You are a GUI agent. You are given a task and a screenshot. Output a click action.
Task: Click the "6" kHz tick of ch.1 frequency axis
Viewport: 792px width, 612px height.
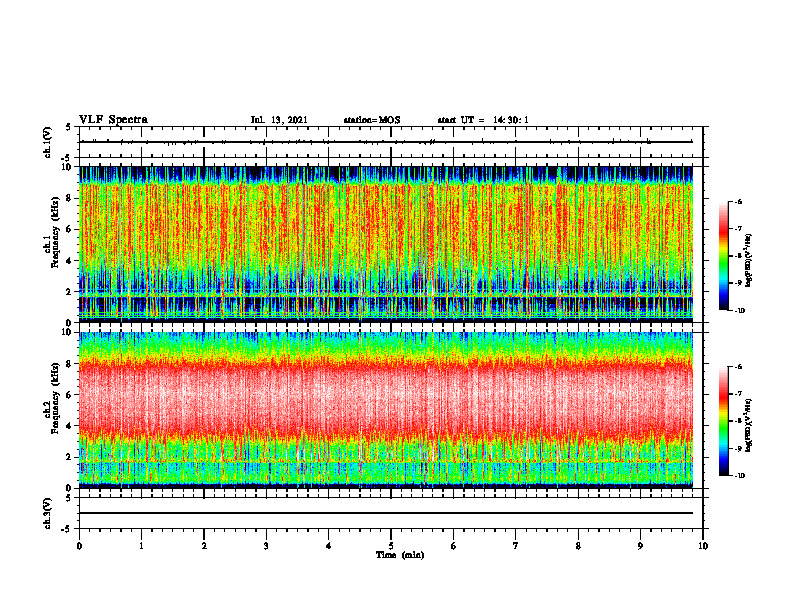70,229
